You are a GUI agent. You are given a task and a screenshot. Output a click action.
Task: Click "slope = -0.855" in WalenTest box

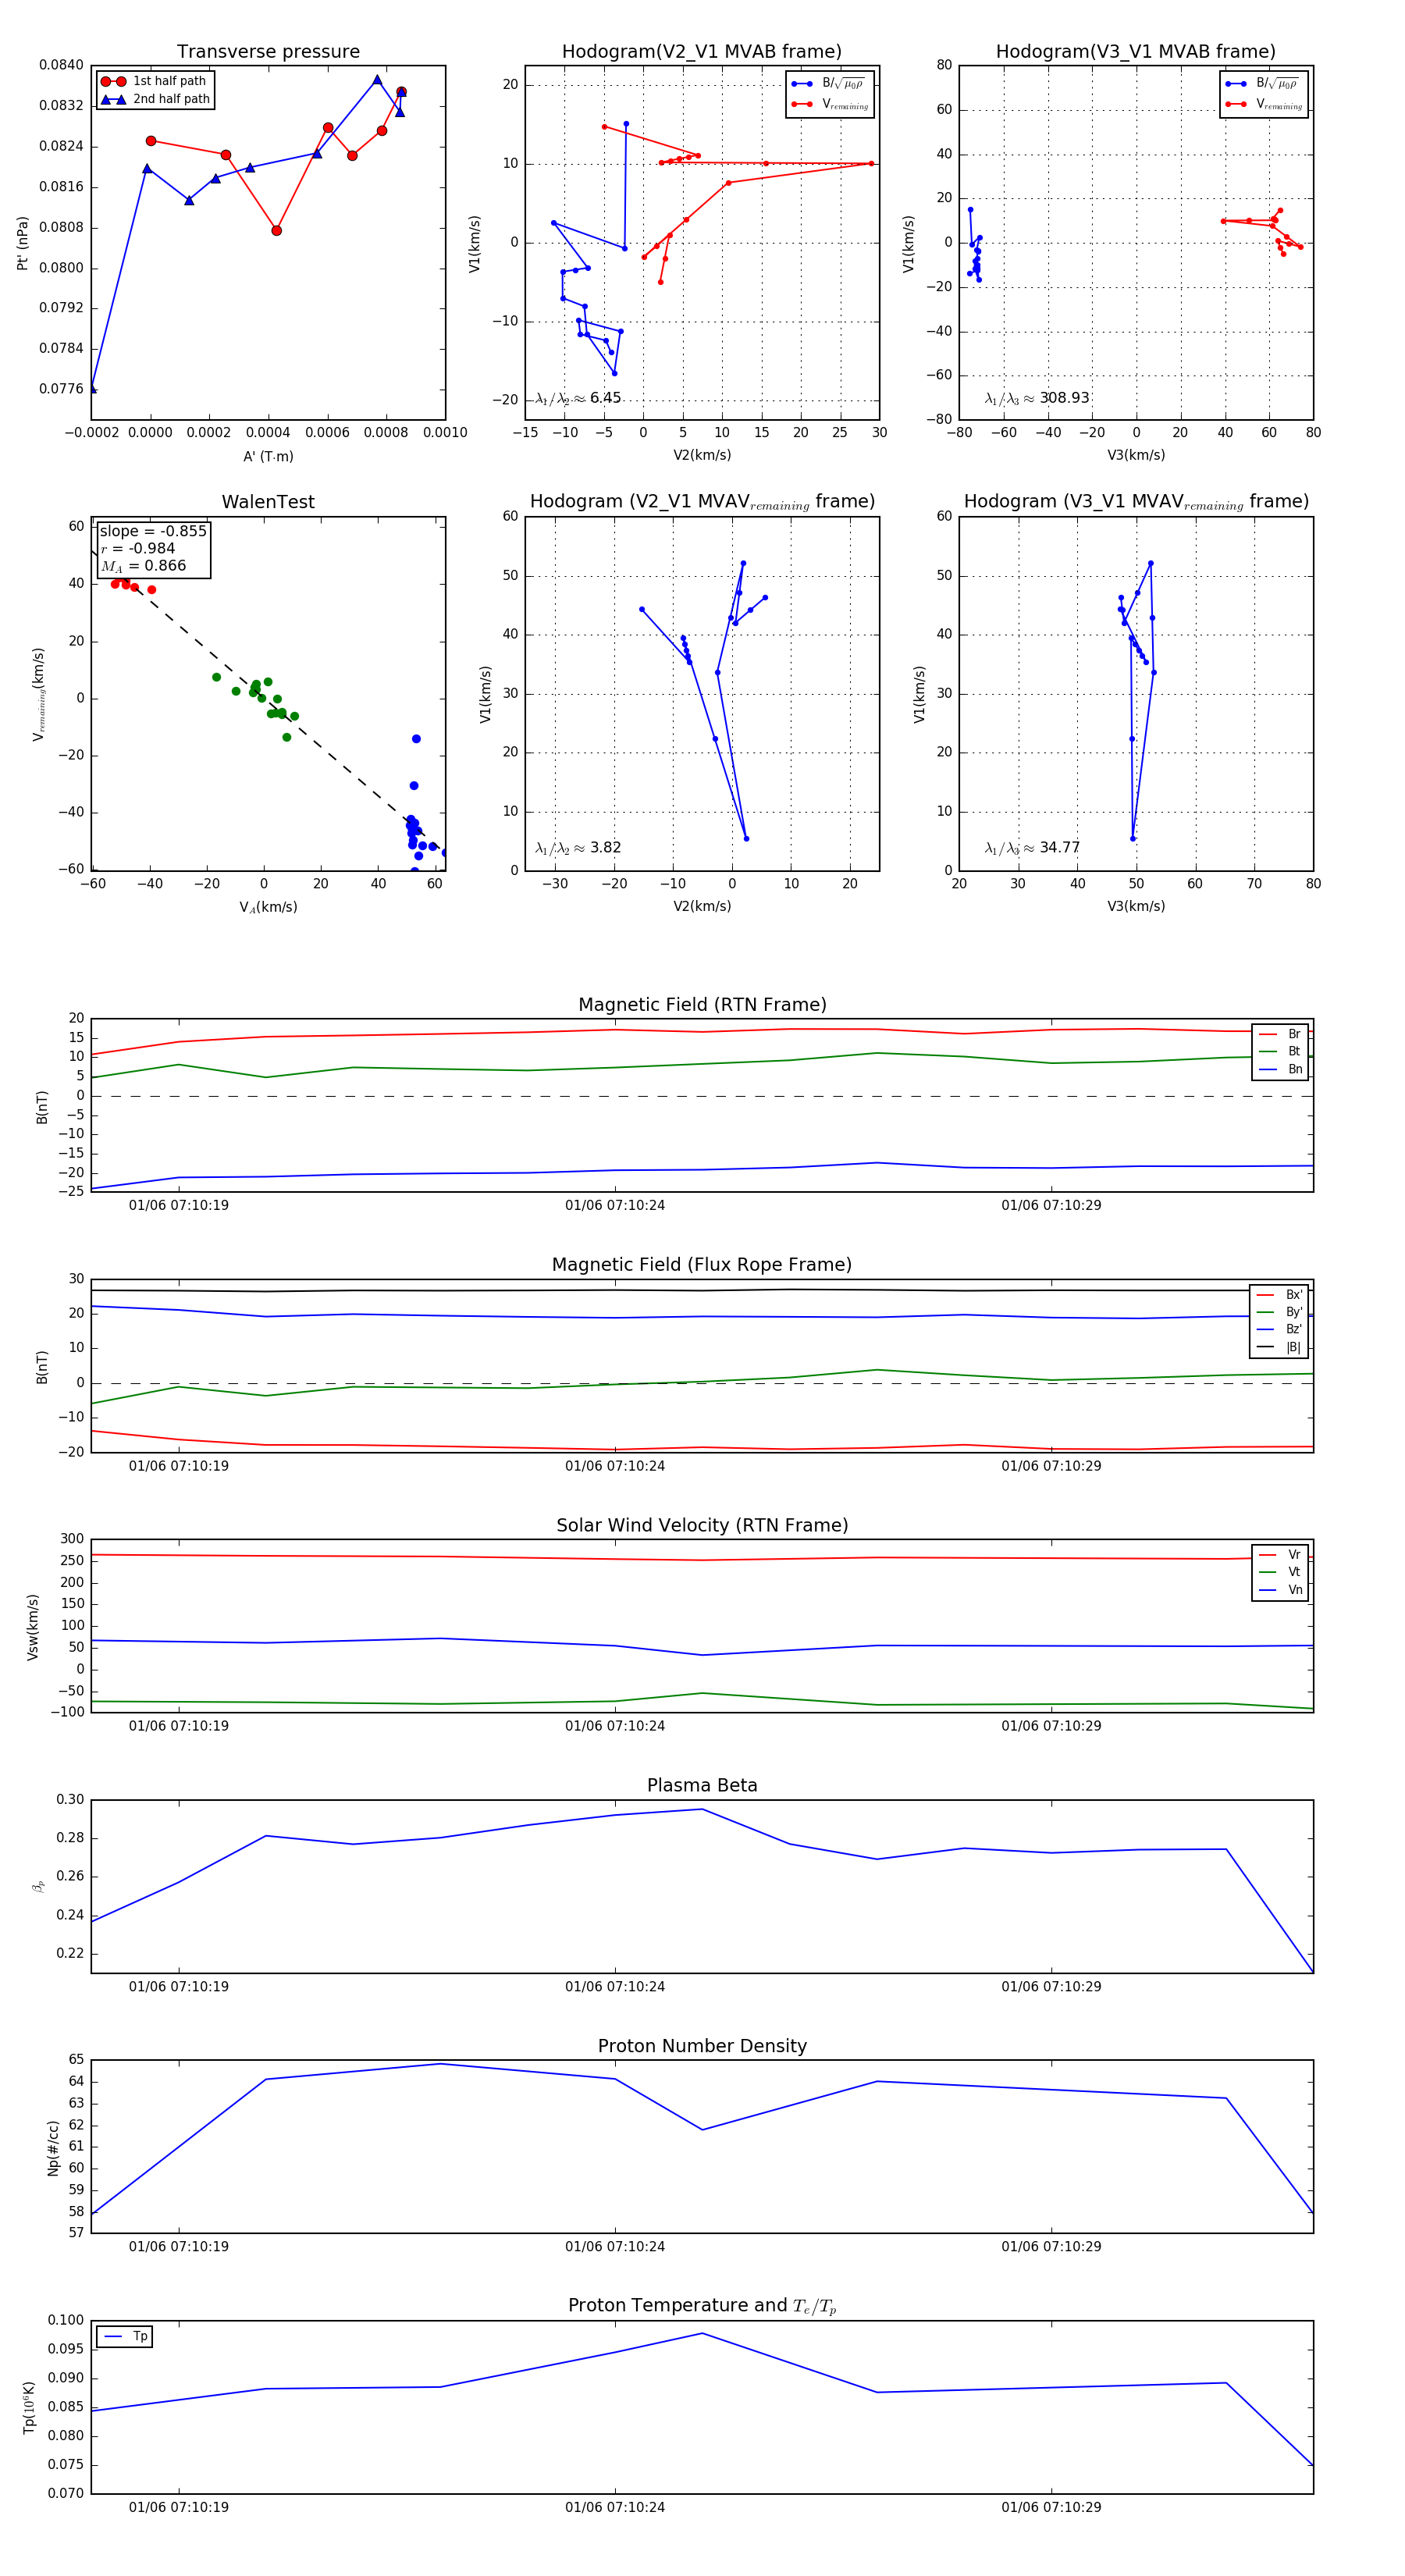[153, 531]
